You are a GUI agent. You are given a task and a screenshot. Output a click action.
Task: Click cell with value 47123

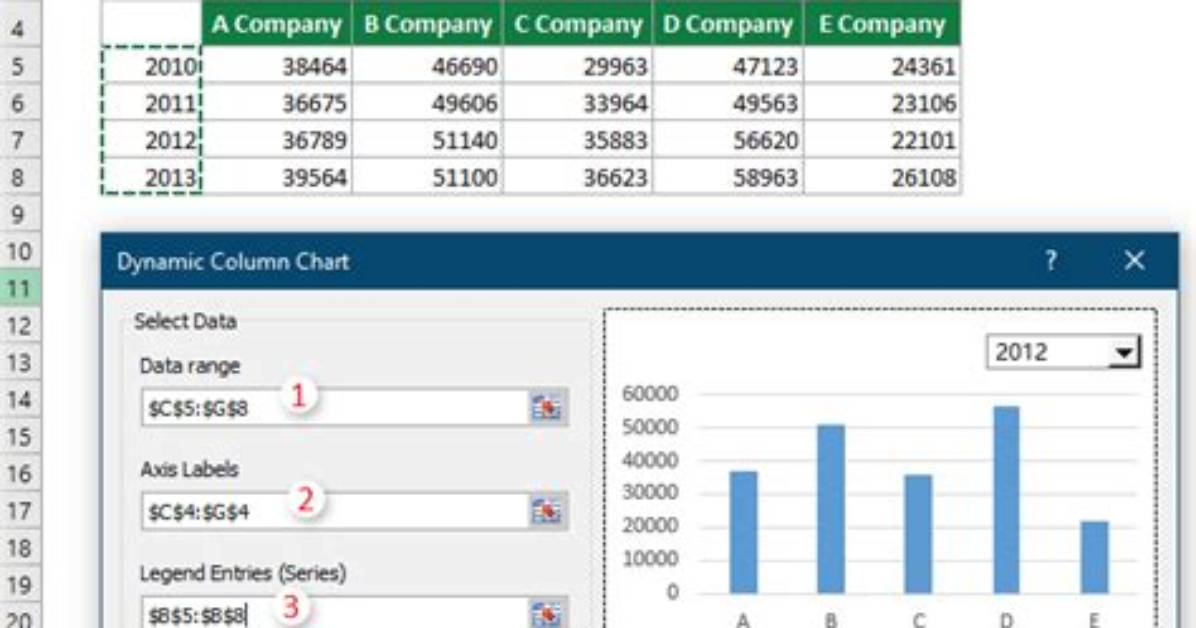(x=728, y=66)
